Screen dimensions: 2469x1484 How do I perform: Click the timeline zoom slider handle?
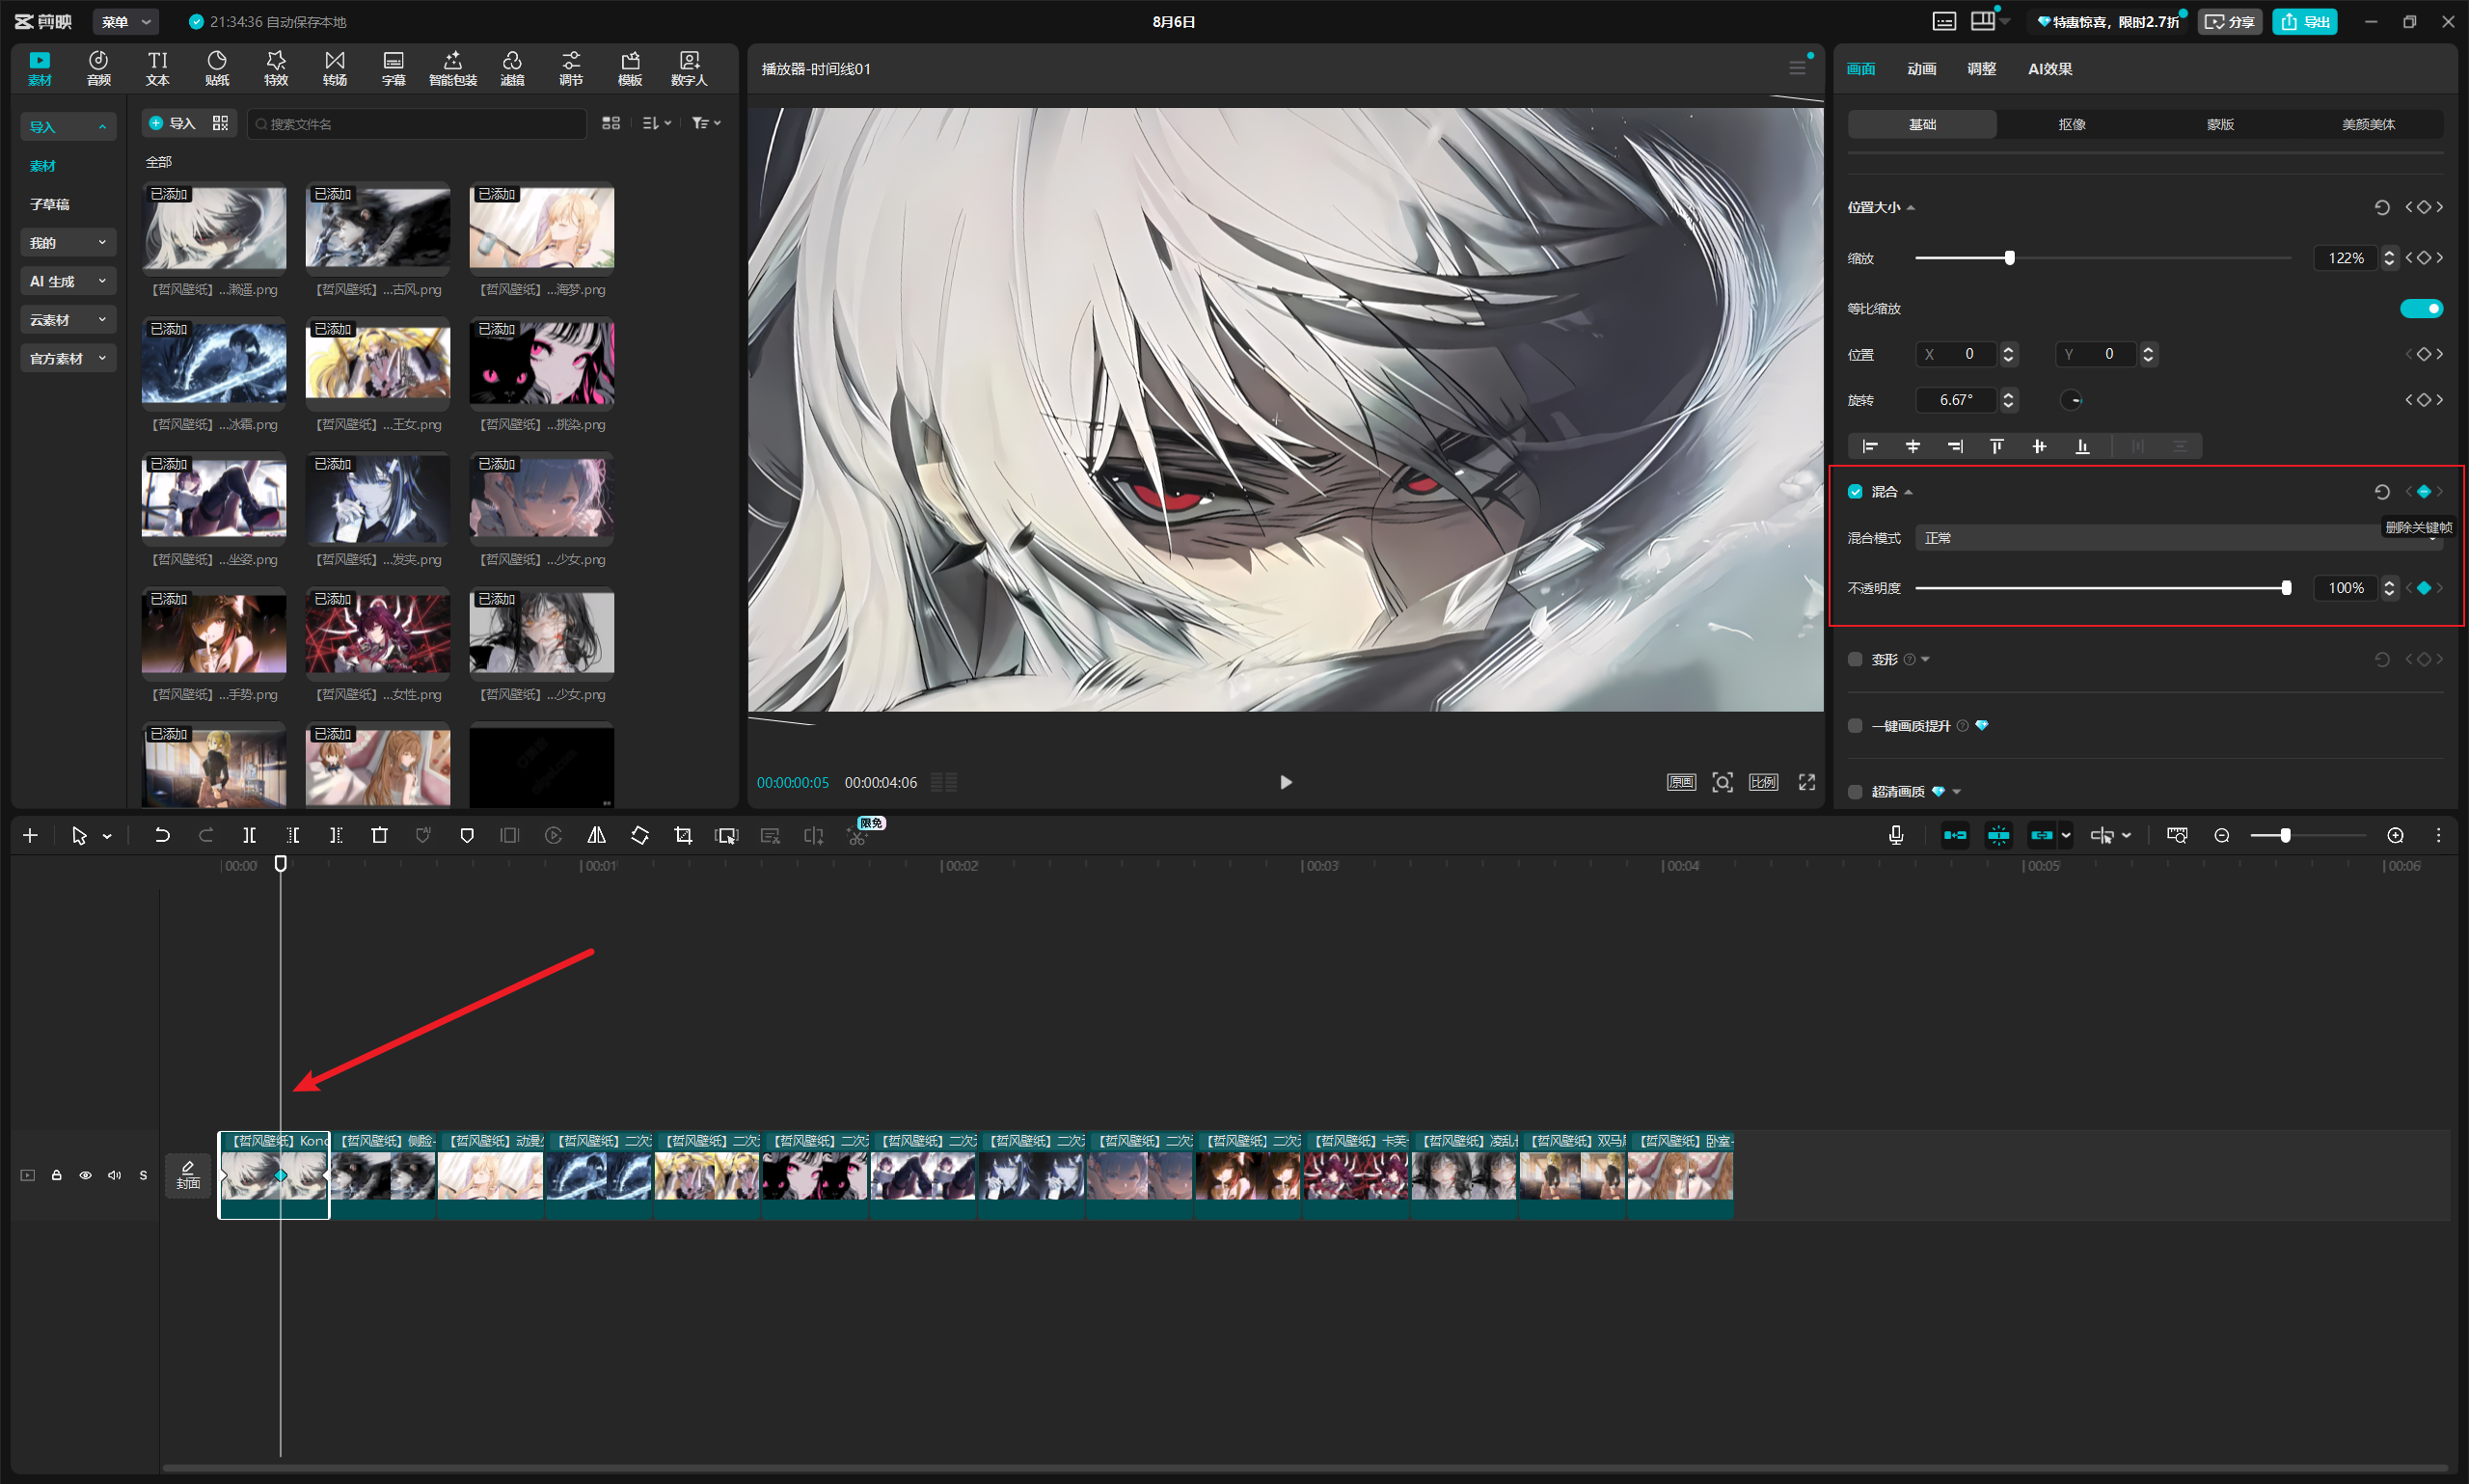[2285, 835]
